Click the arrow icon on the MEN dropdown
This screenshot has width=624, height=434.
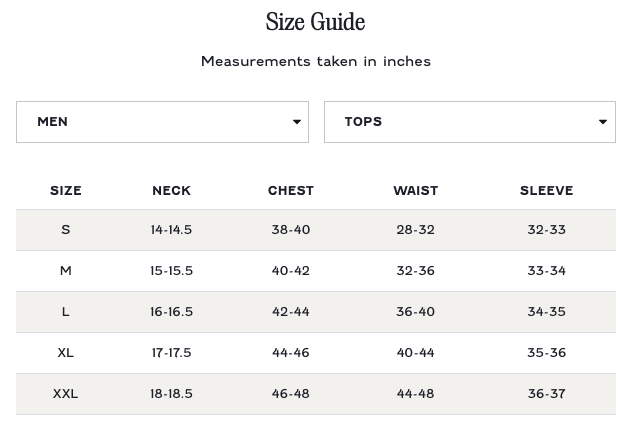[297, 122]
